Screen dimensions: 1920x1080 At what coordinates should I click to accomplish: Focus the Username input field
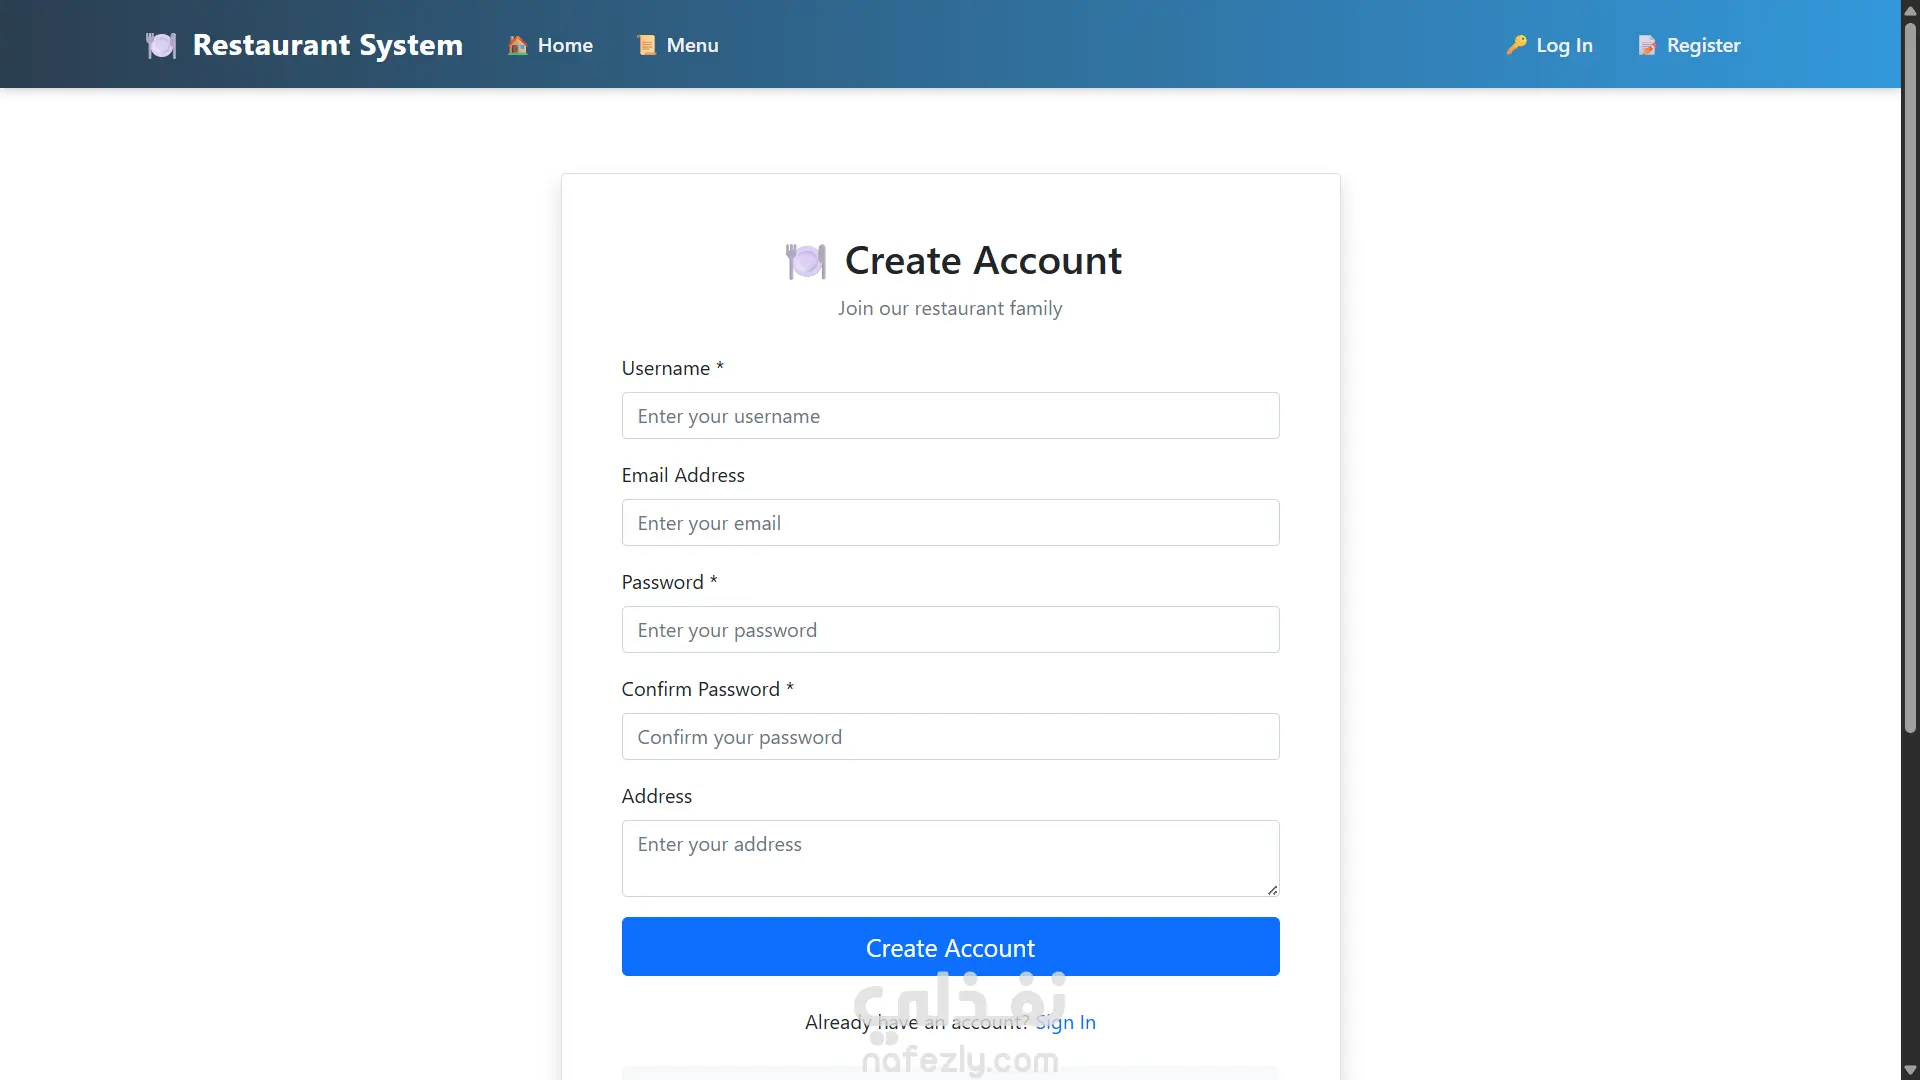click(950, 416)
